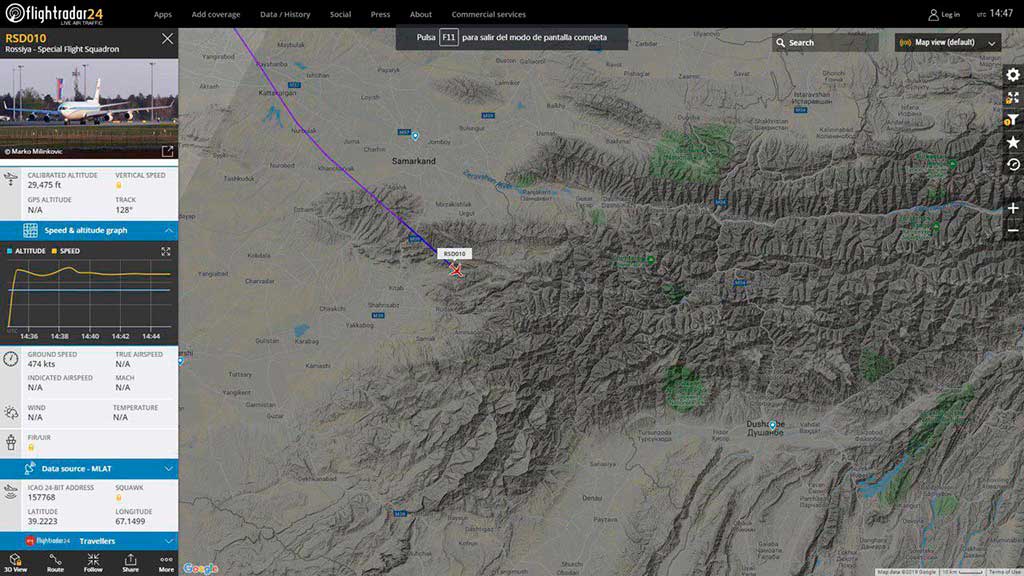Screen dimensions: 1024x576
Task: Open the Map view (default) dropdown
Action: [948, 42]
